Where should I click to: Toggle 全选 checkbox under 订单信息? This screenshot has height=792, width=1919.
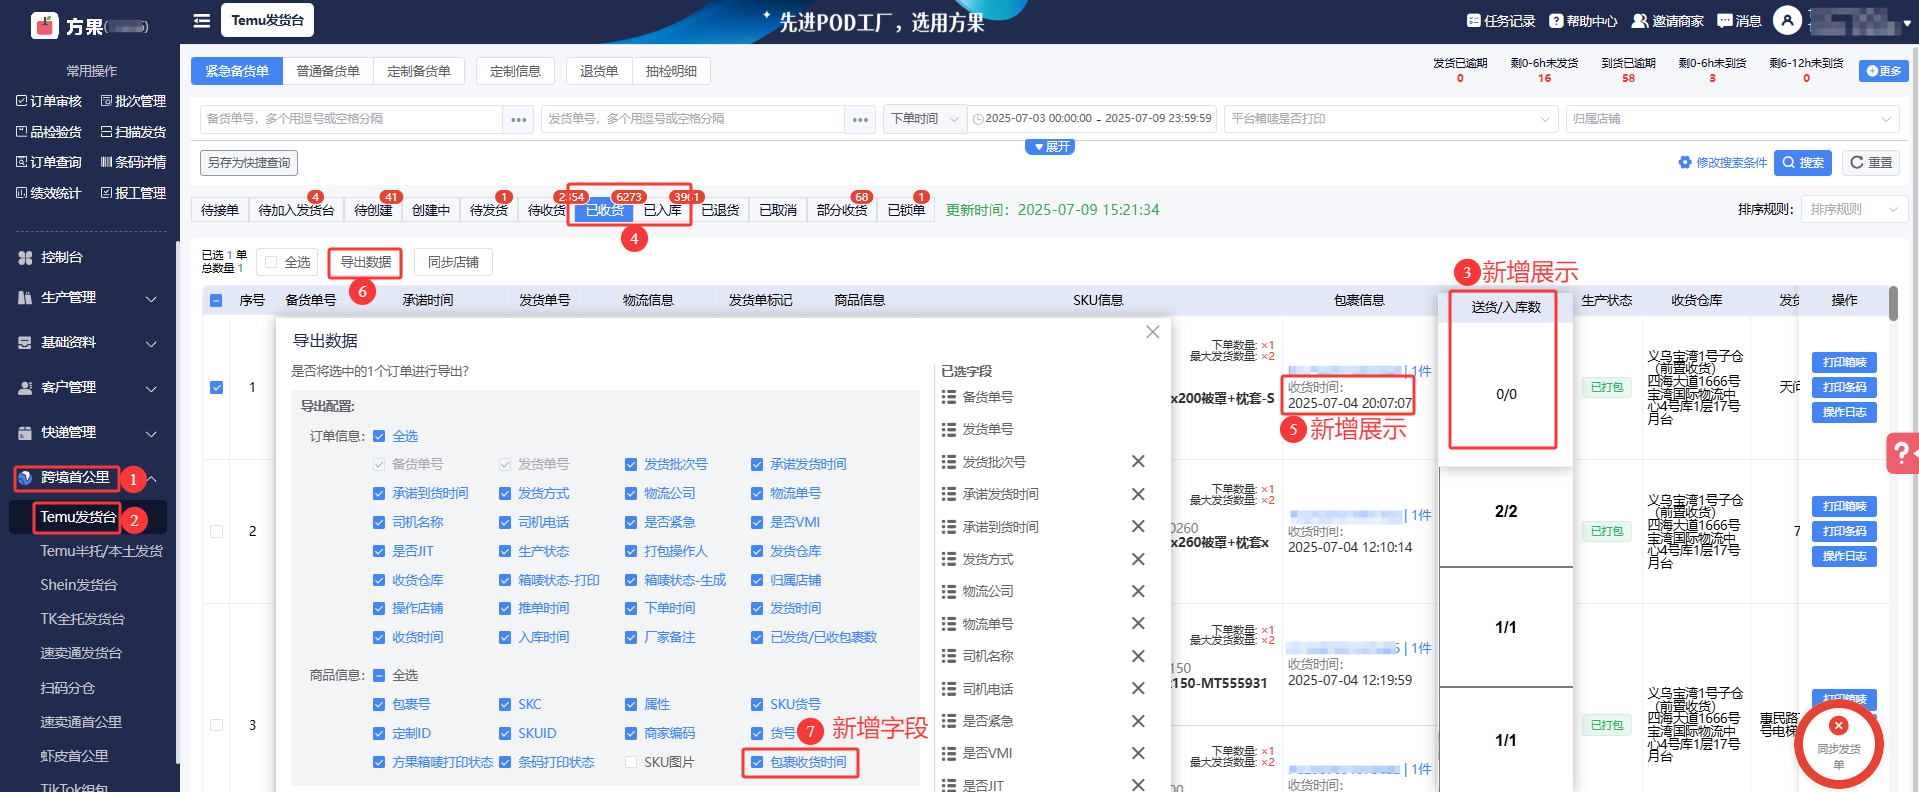click(379, 436)
